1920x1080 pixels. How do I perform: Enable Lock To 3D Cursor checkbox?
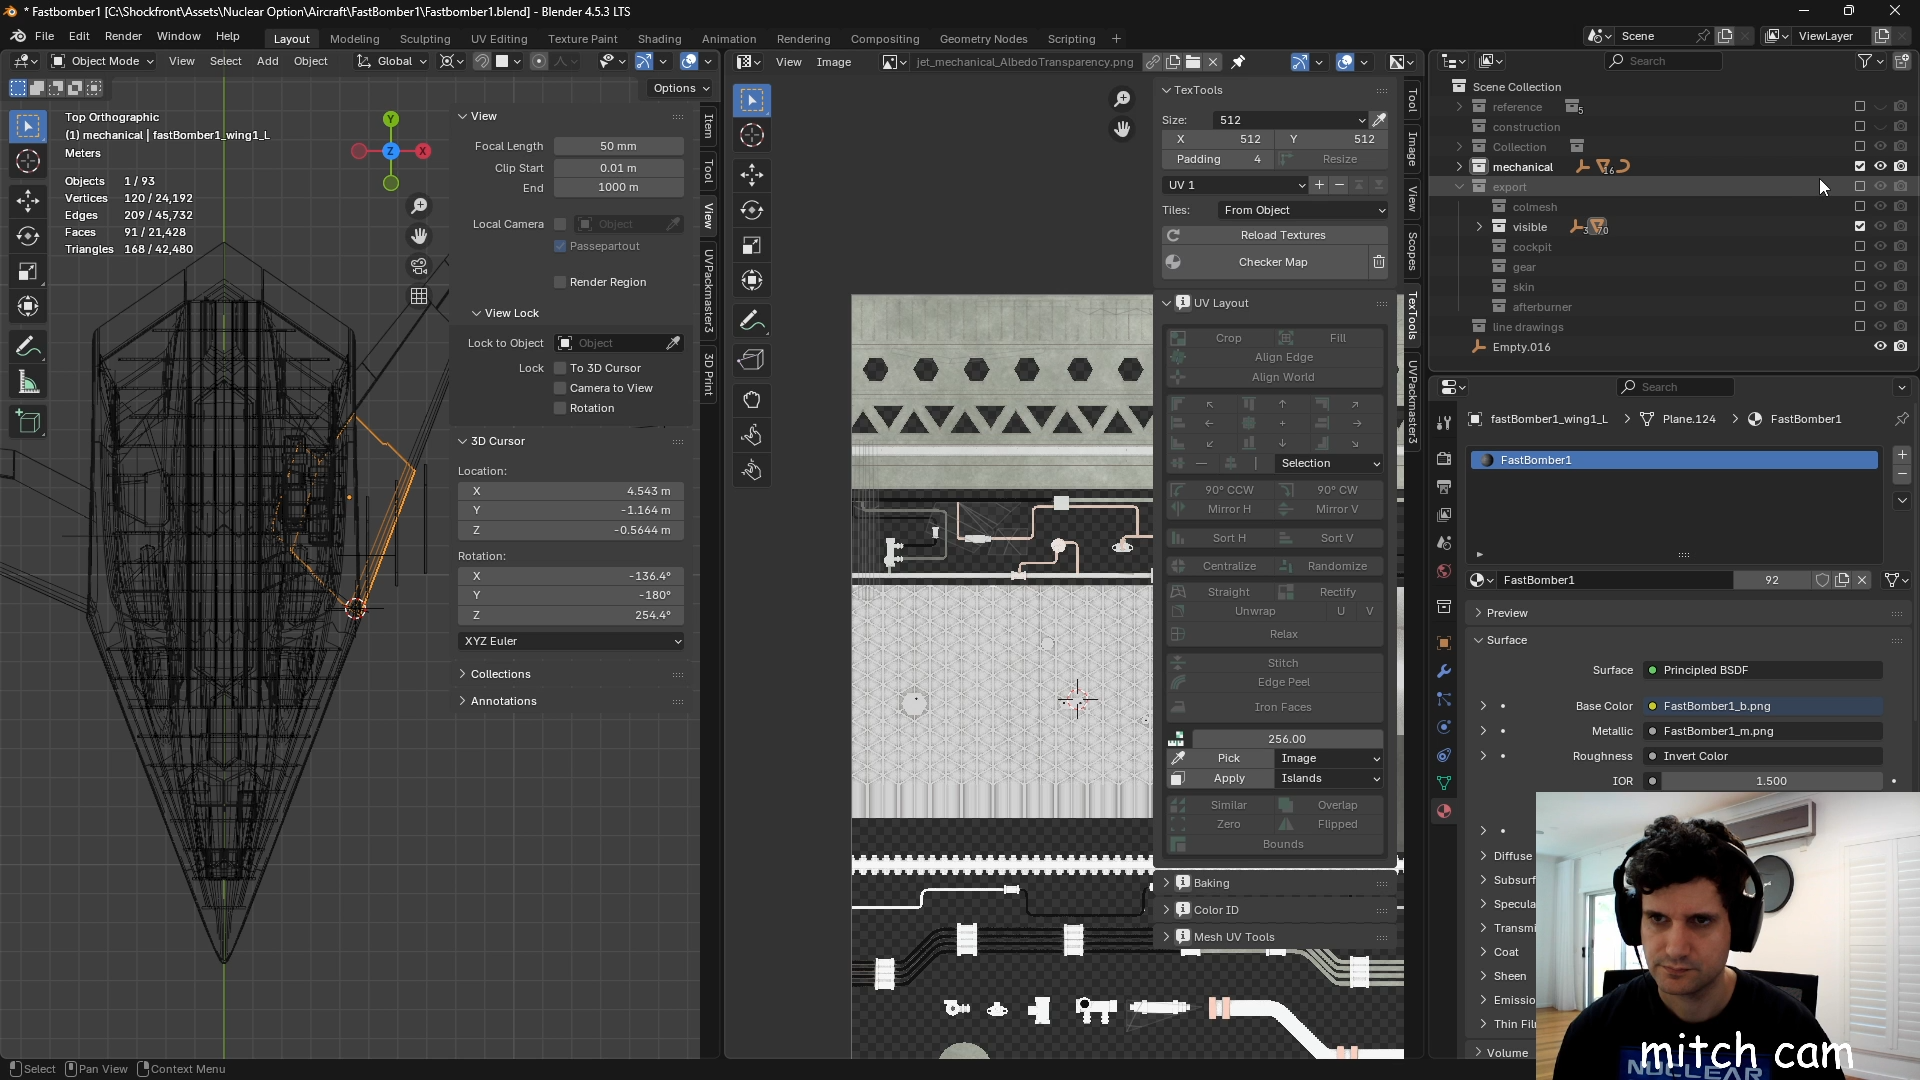560,368
